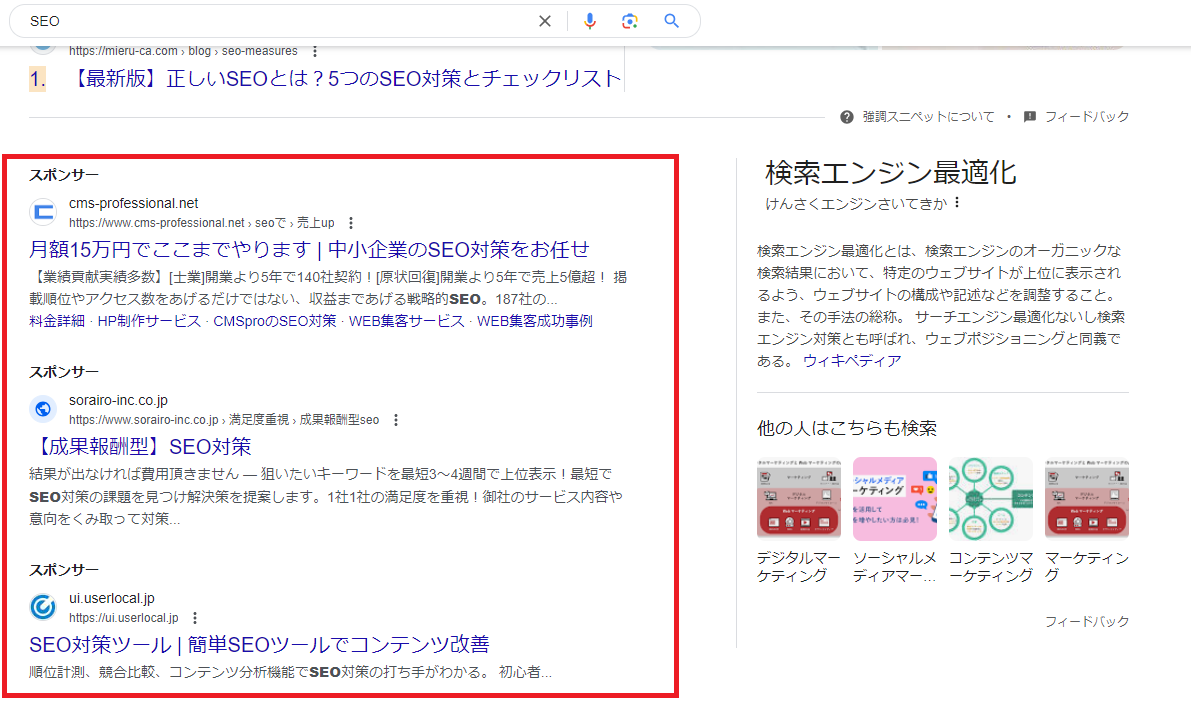Click the 強調スニペットについて help icon
The width and height of the screenshot is (1191, 711).
pos(847,117)
